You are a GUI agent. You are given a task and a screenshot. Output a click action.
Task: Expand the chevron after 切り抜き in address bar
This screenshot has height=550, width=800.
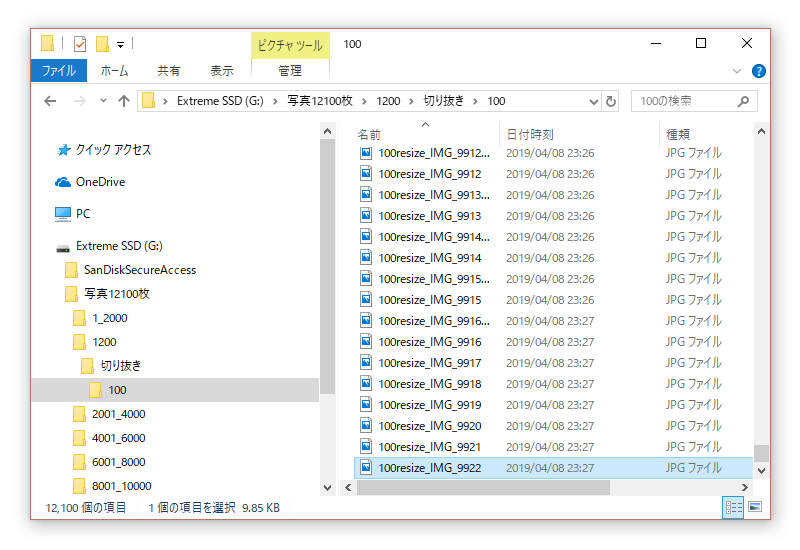point(475,101)
